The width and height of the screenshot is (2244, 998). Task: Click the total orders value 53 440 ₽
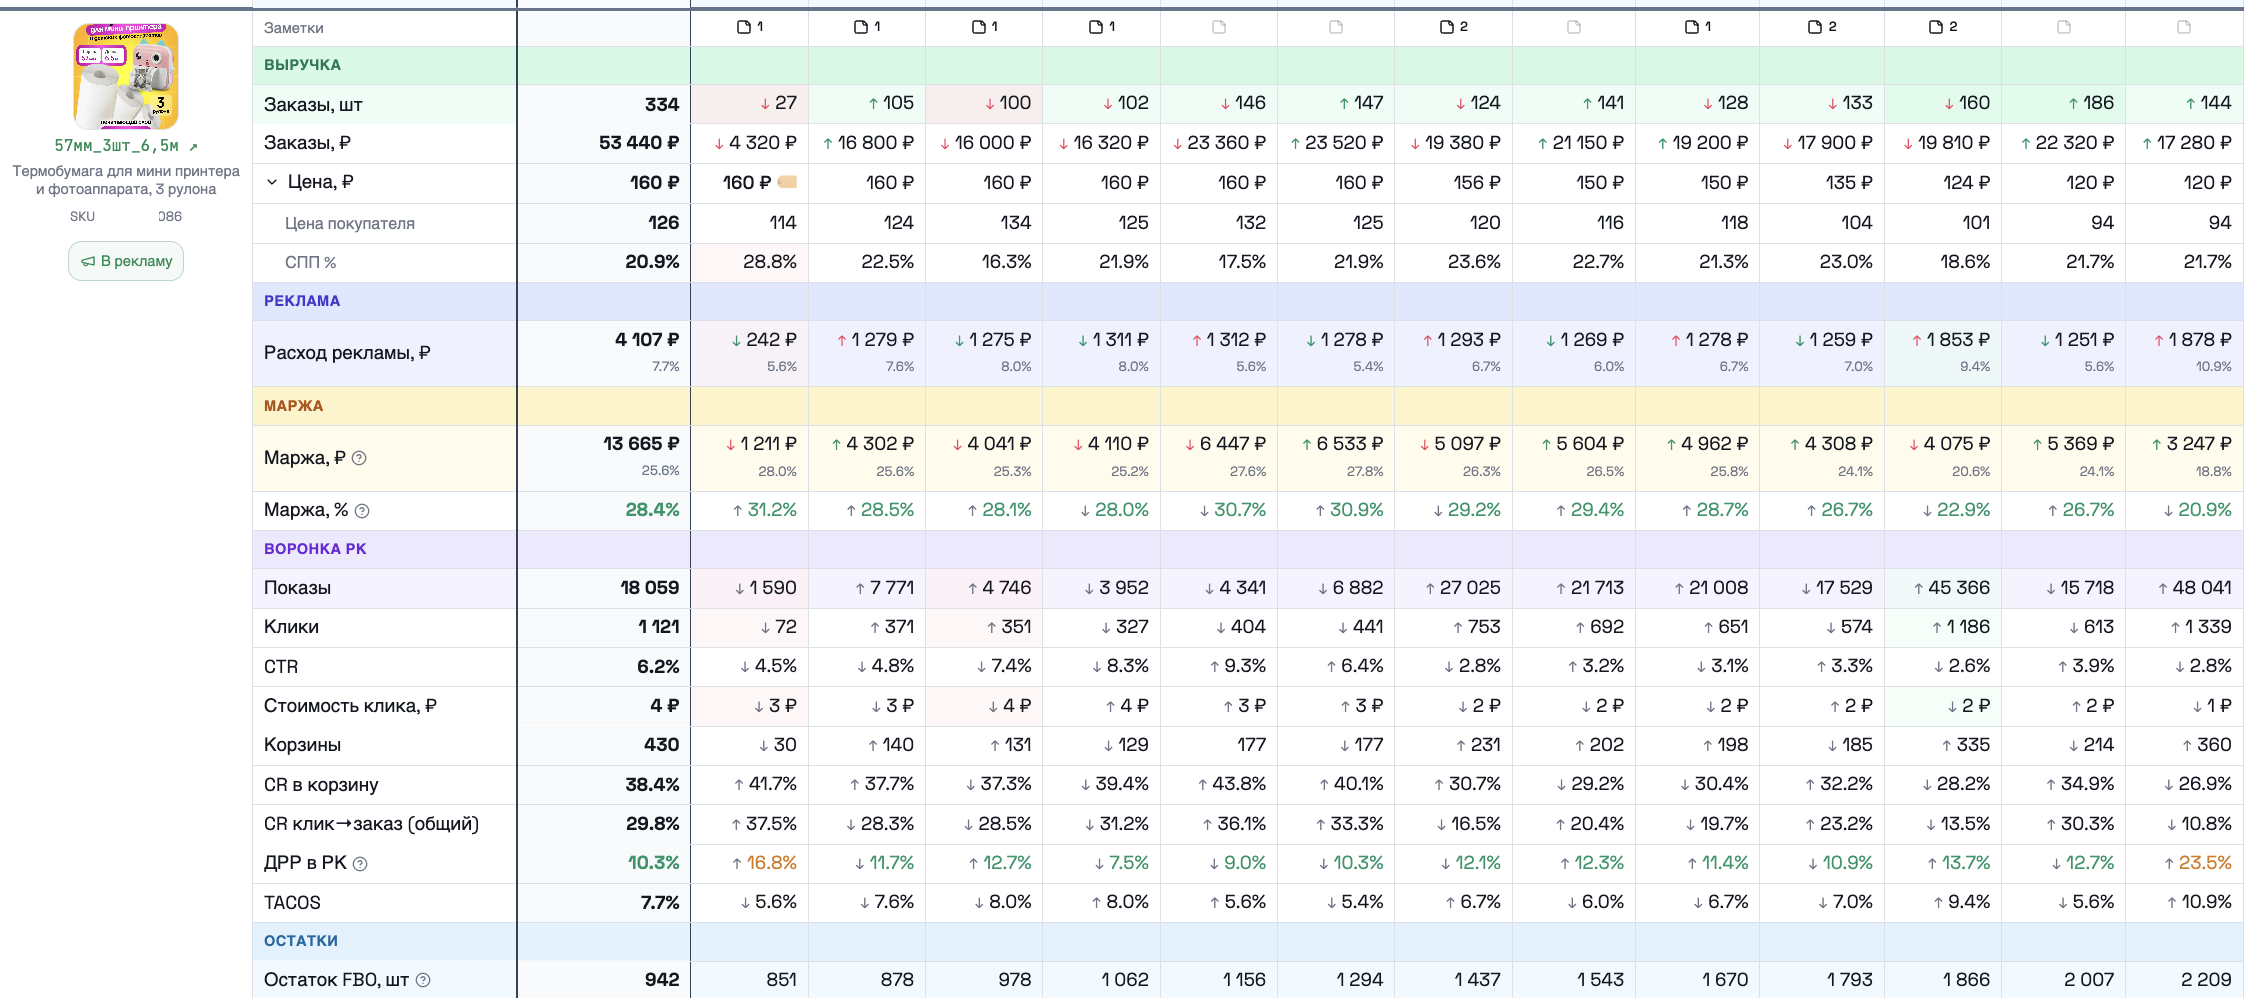639,143
